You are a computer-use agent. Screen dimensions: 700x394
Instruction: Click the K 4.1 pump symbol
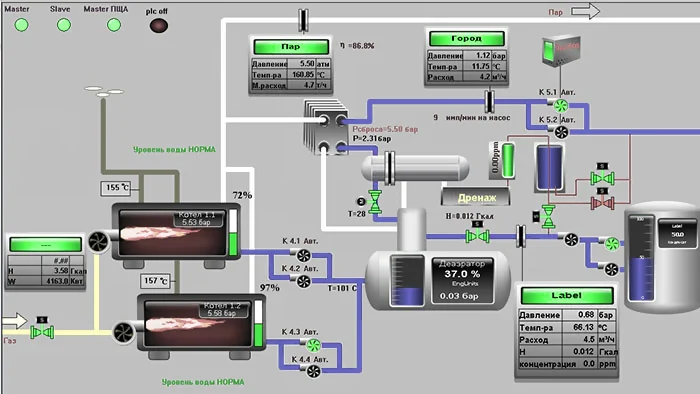pos(304,255)
